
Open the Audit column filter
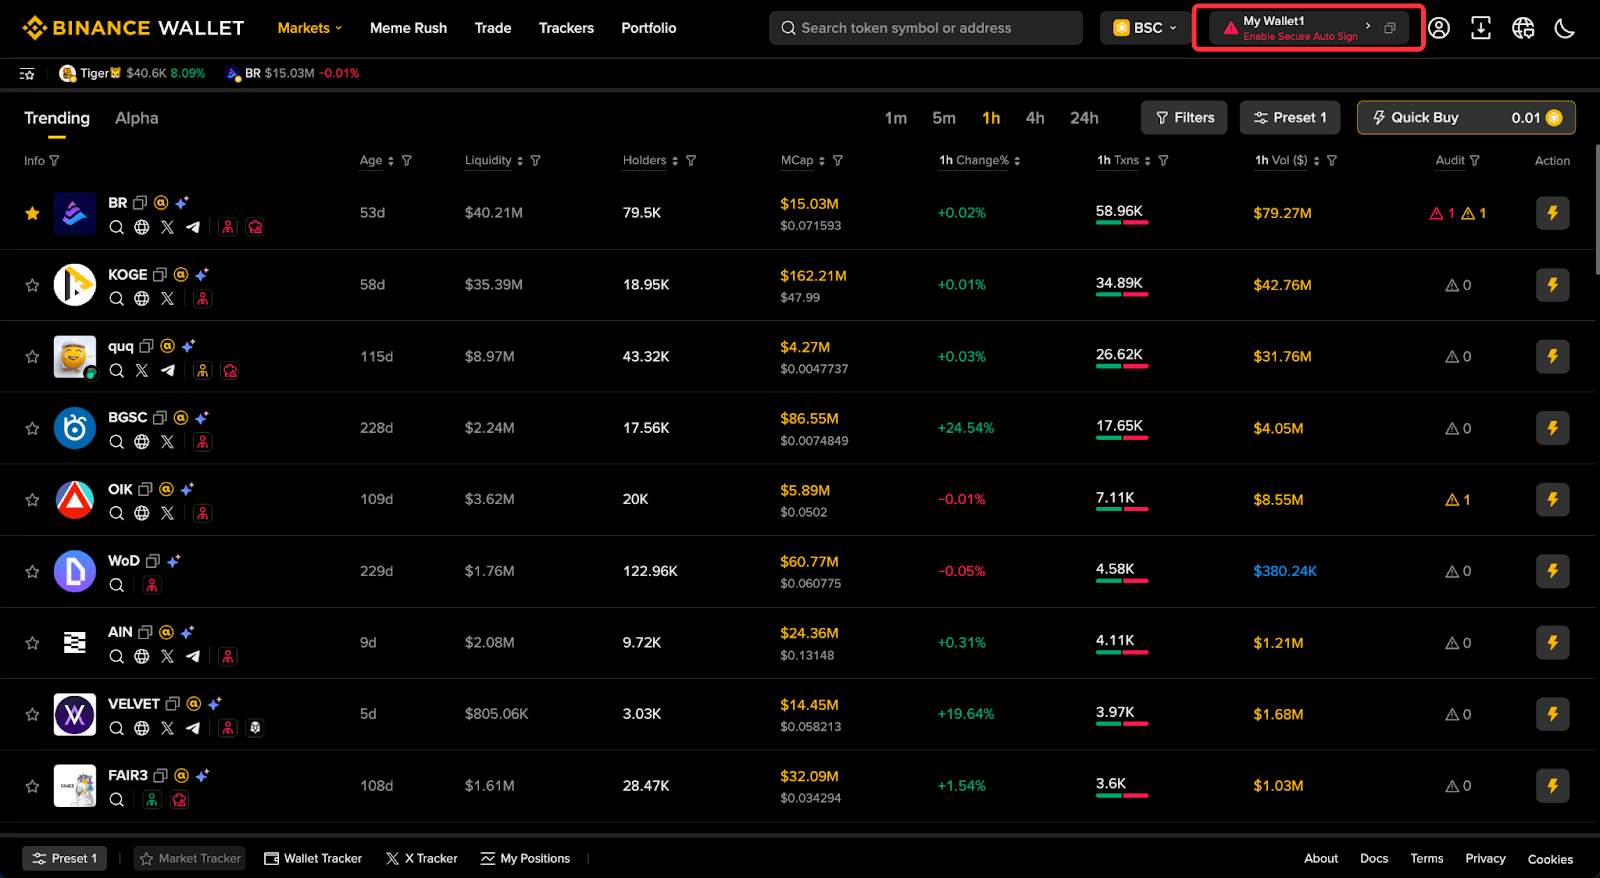1475,161
